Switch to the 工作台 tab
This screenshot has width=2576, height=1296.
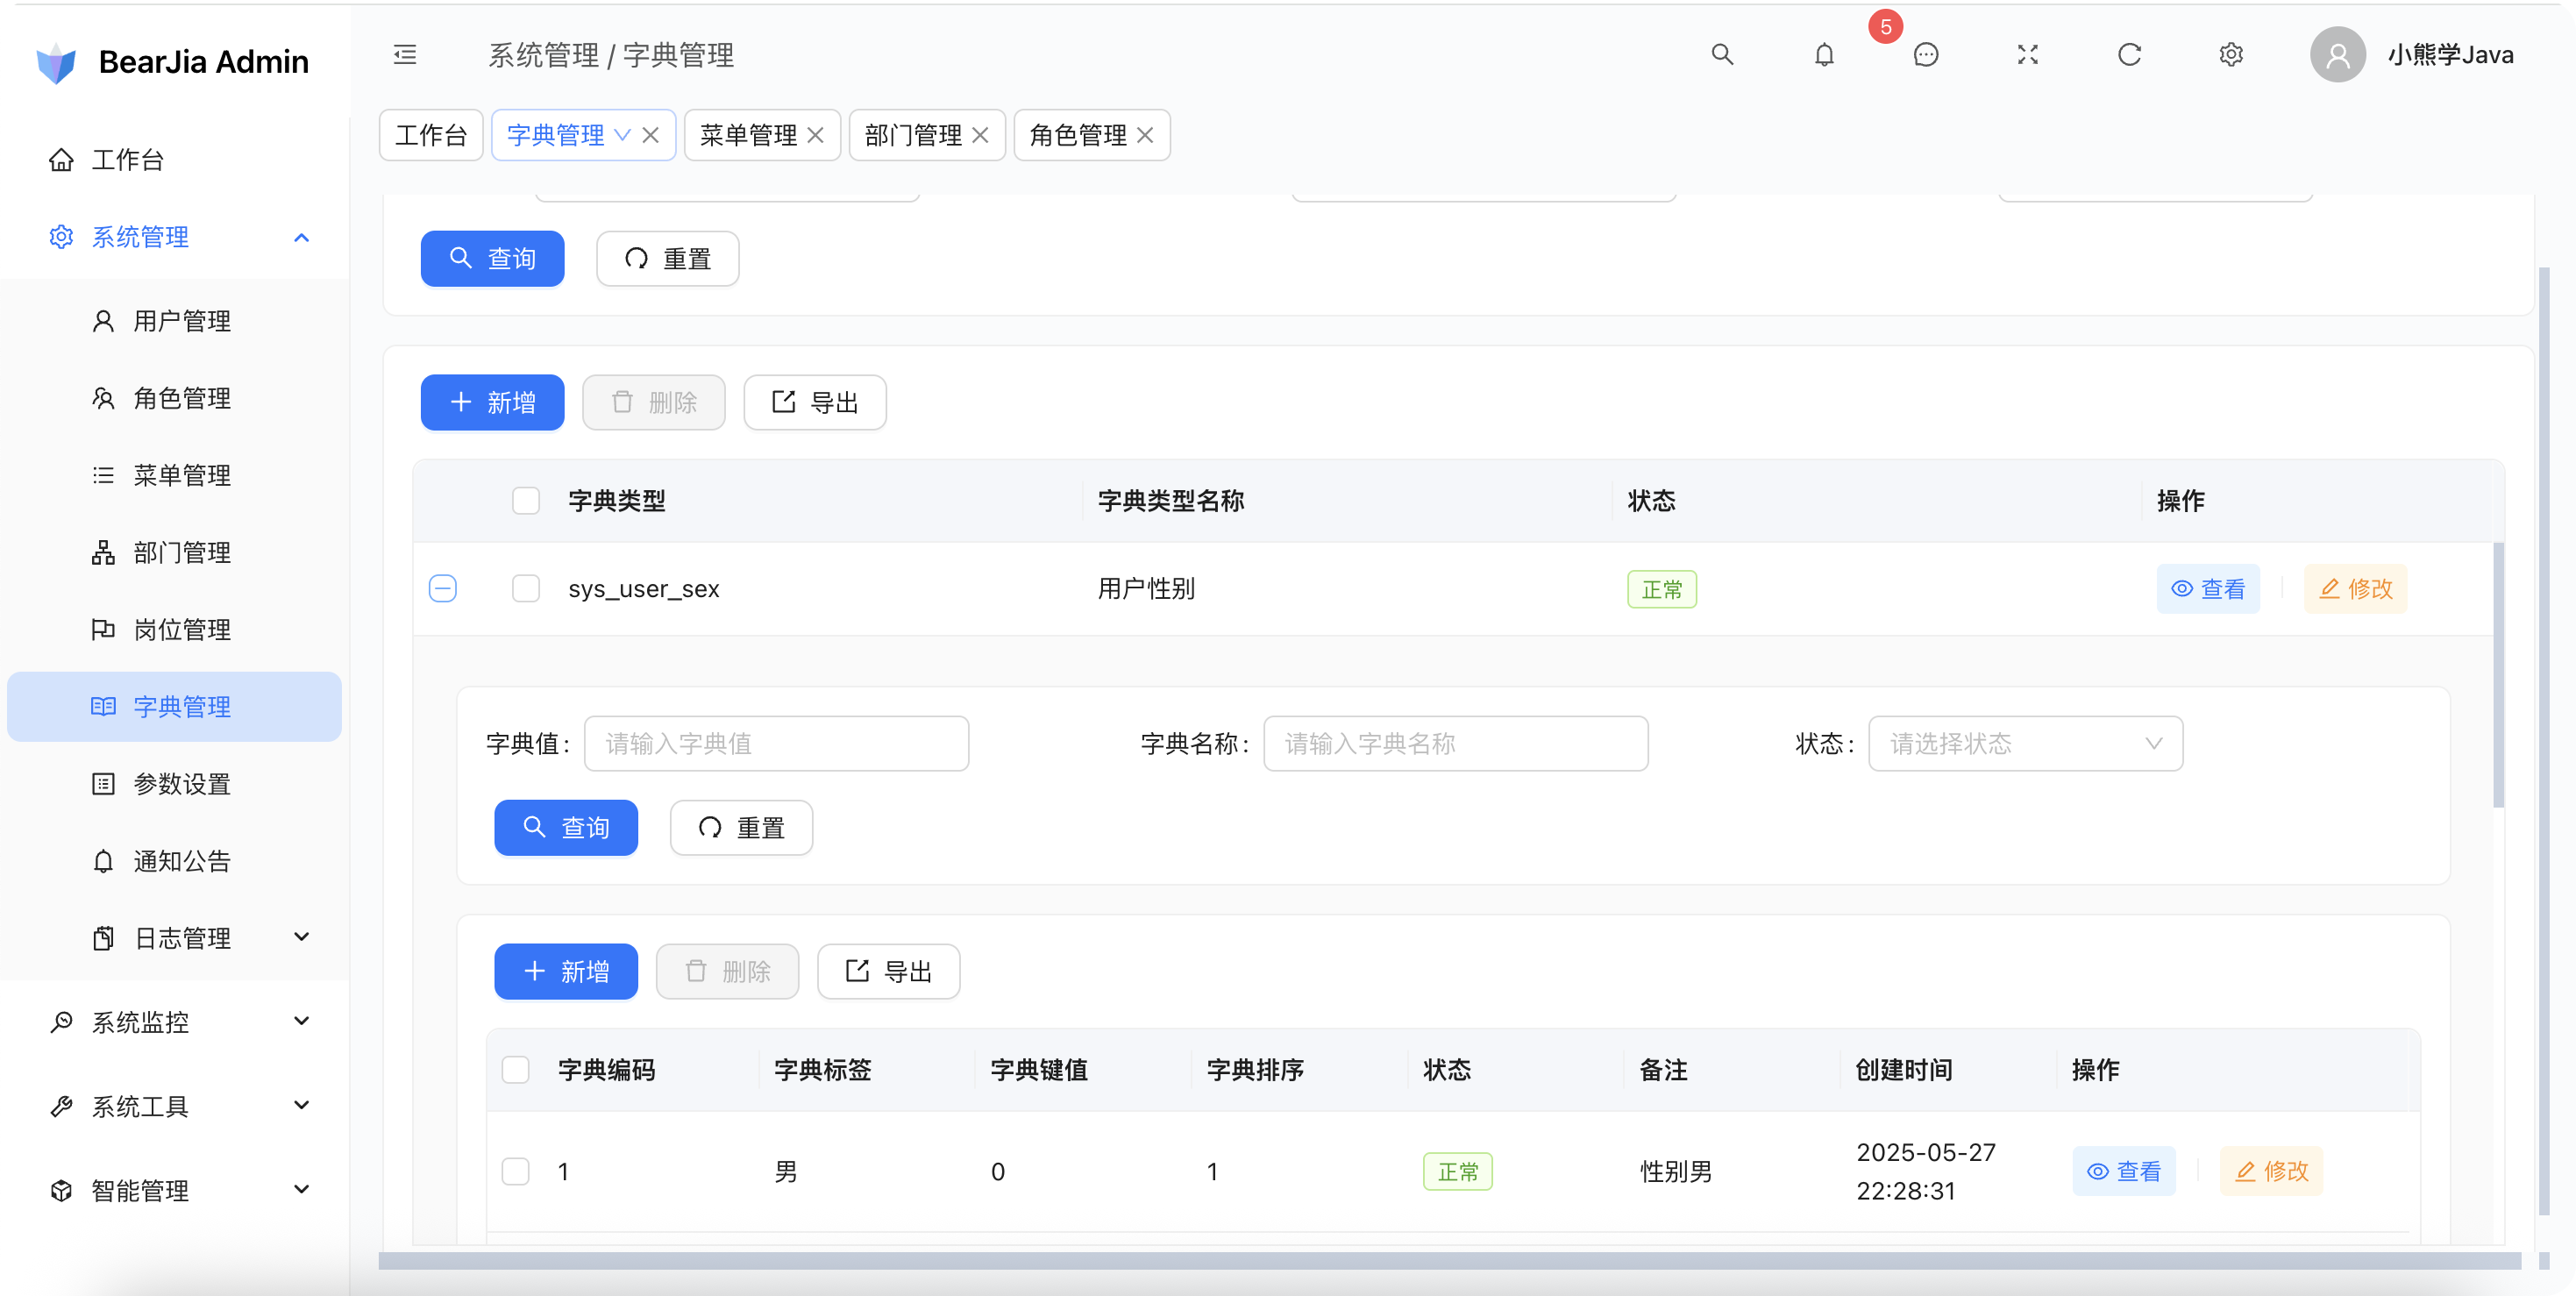click(431, 135)
